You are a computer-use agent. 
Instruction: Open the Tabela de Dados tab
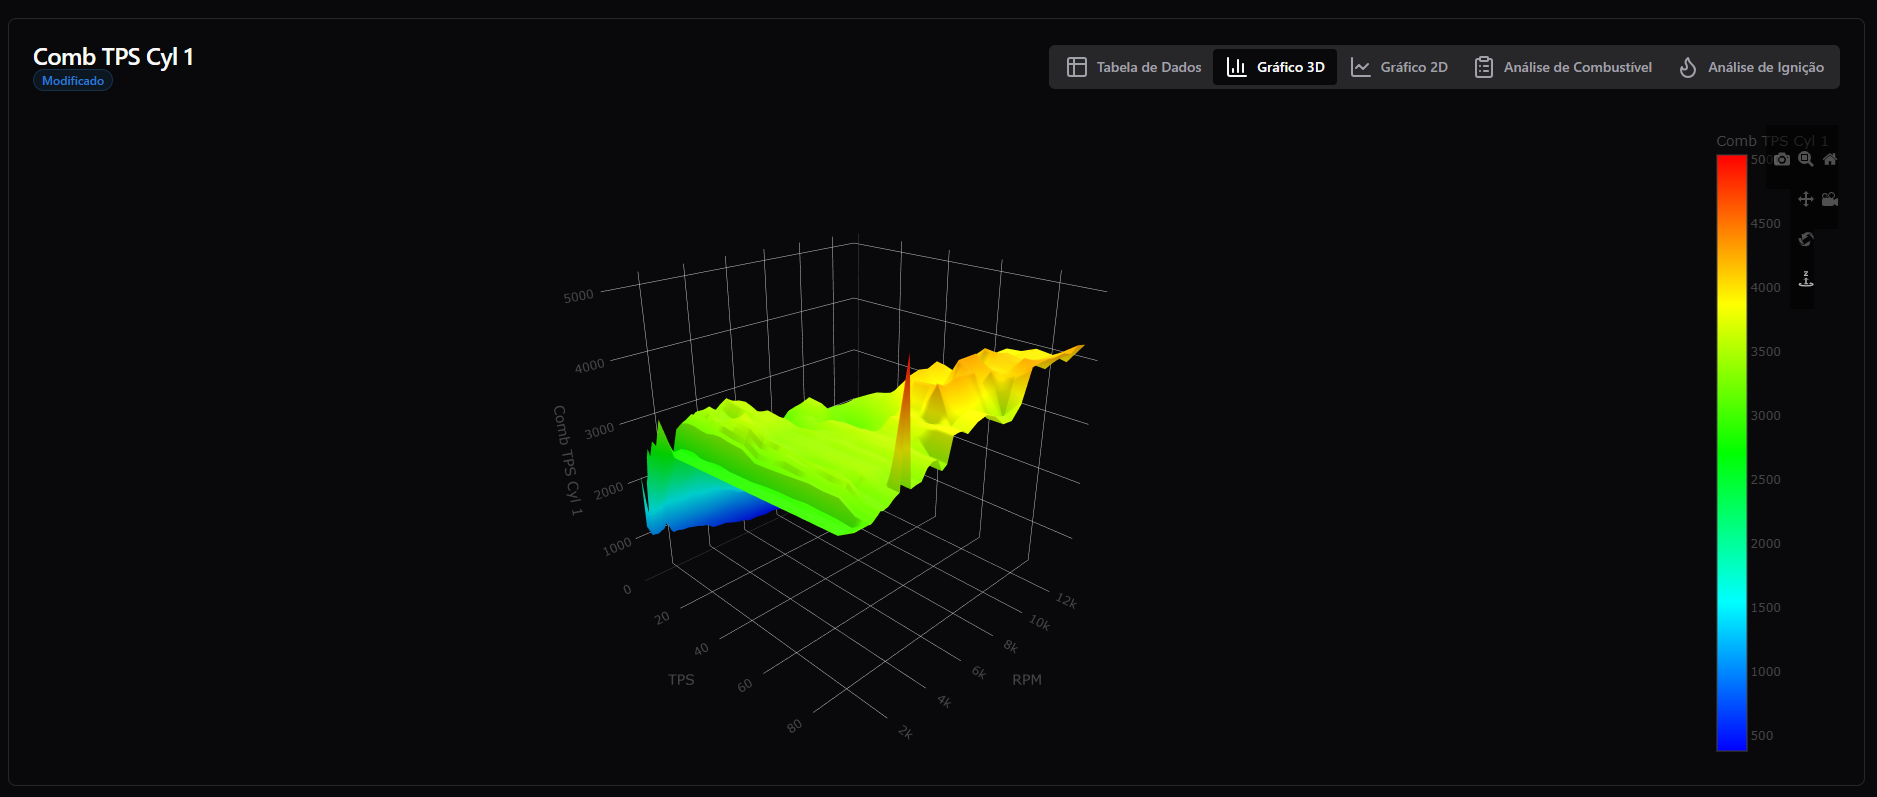tap(1134, 67)
